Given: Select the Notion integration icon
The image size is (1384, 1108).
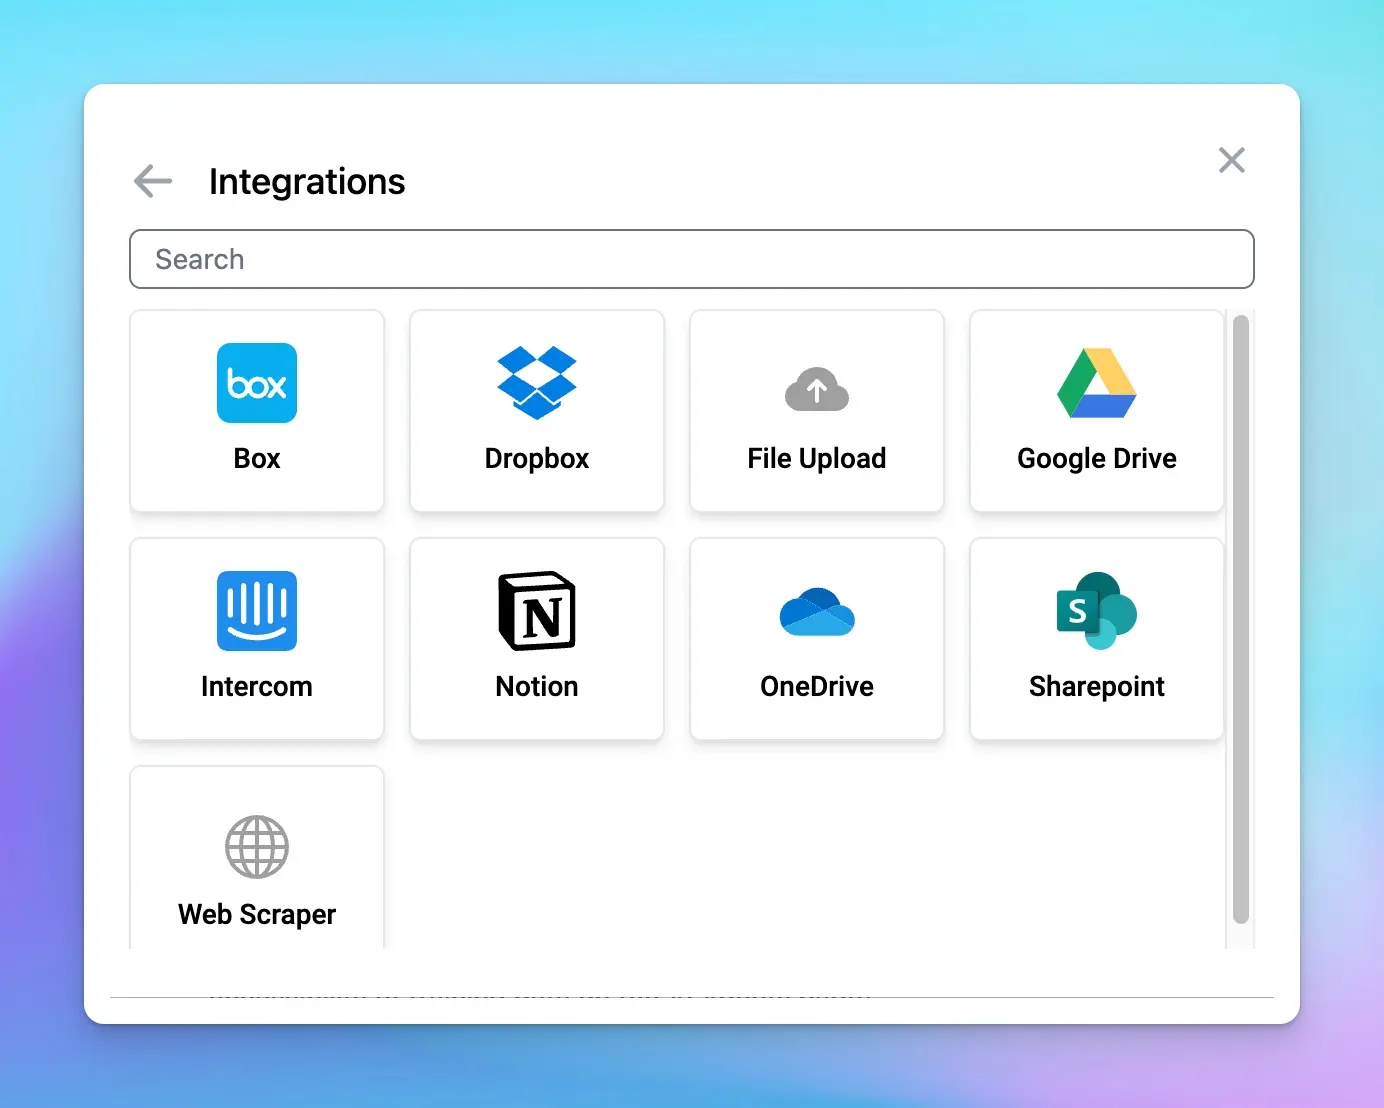Looking at the screenshot, I should pyautogui.click(x=537, y=611).
